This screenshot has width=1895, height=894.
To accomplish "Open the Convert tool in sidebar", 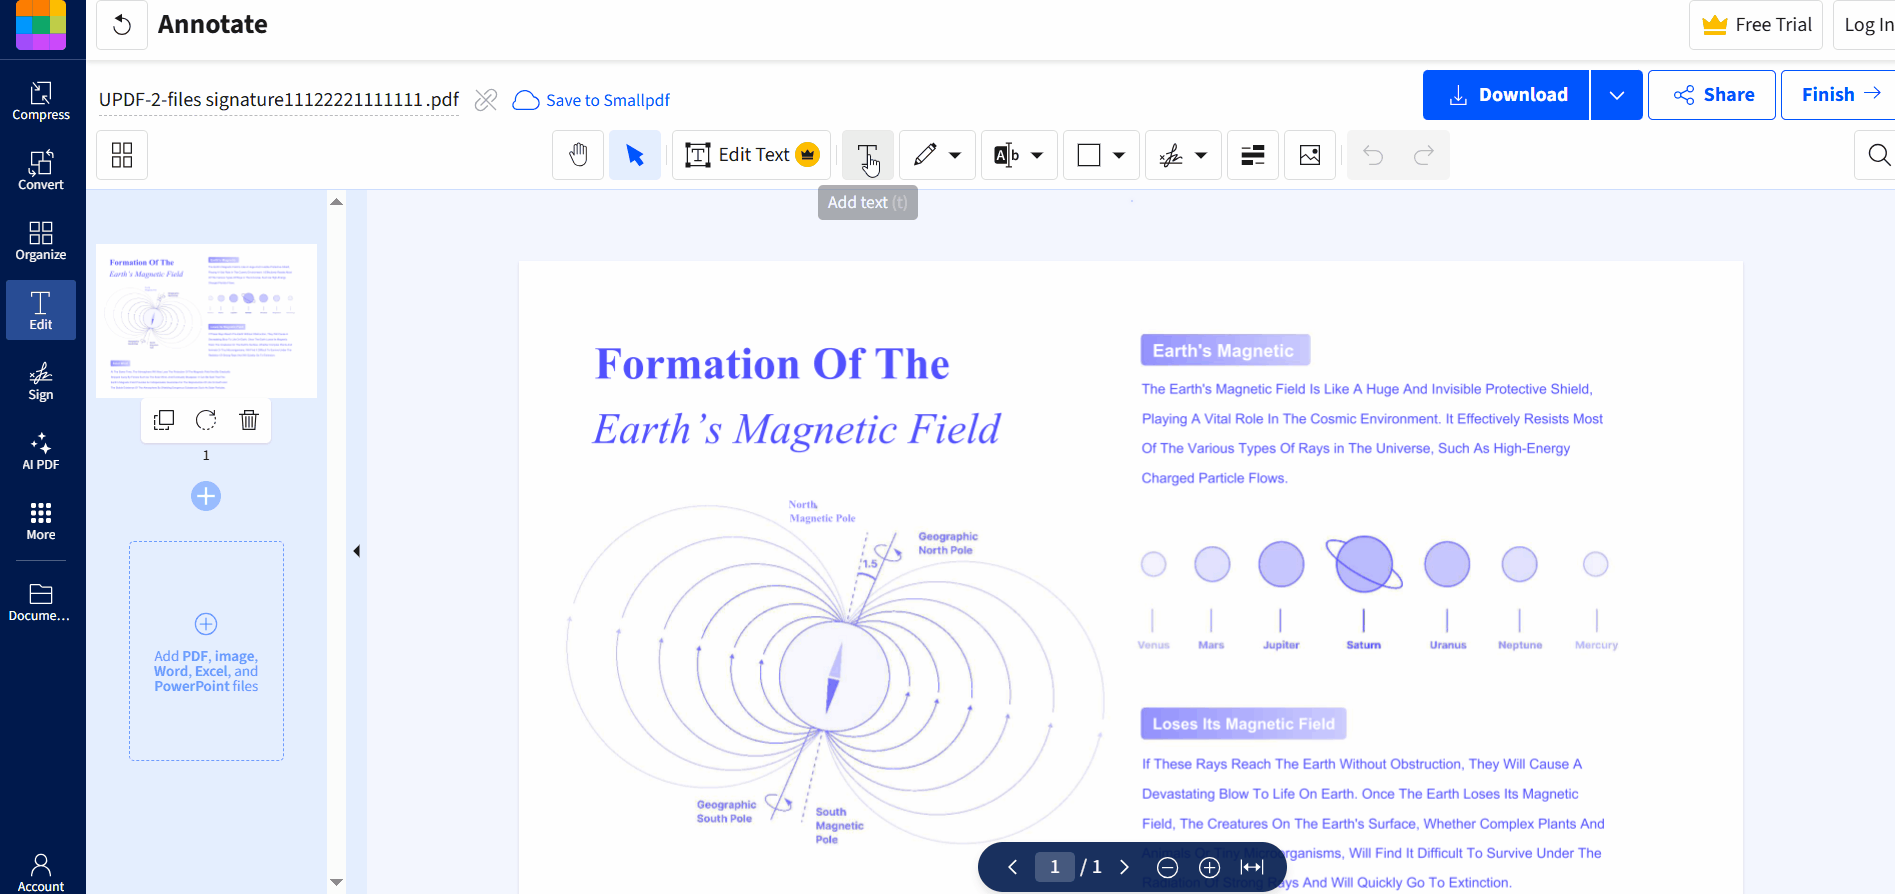I will coord(41,171).
